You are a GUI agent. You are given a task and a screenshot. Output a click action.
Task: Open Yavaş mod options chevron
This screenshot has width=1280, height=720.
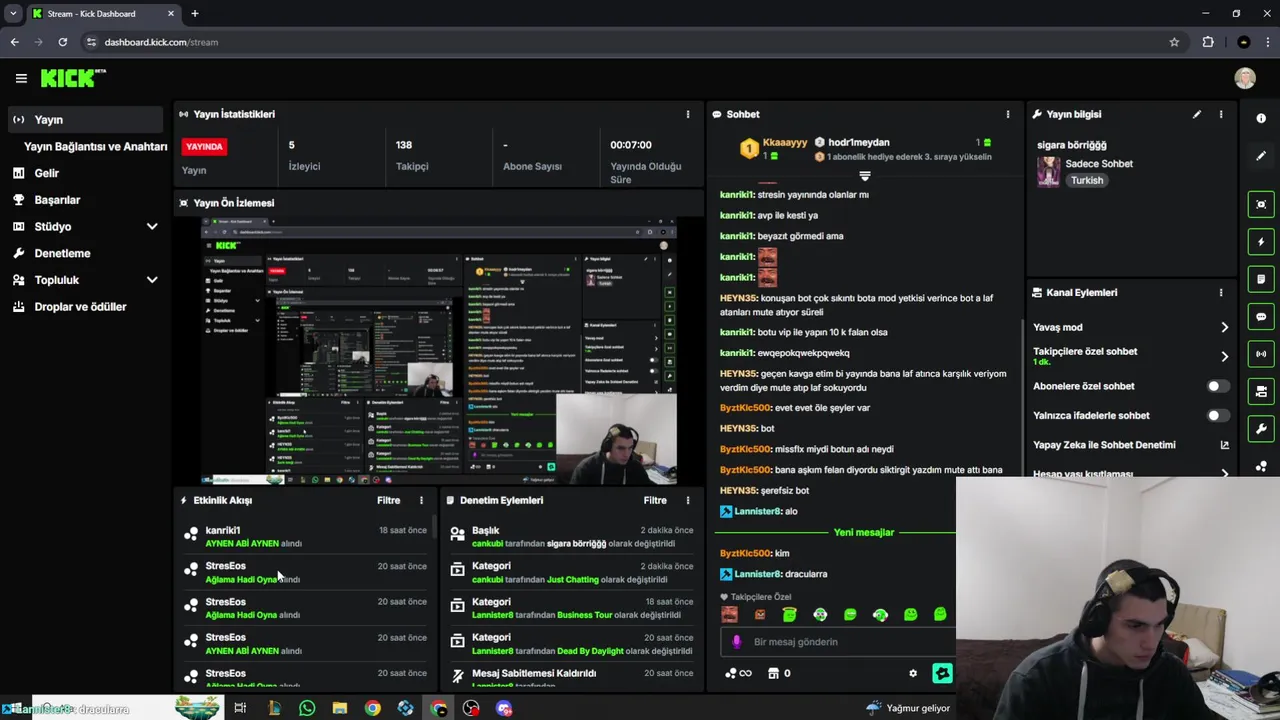pyautogui.click(x=1224, y=327)
